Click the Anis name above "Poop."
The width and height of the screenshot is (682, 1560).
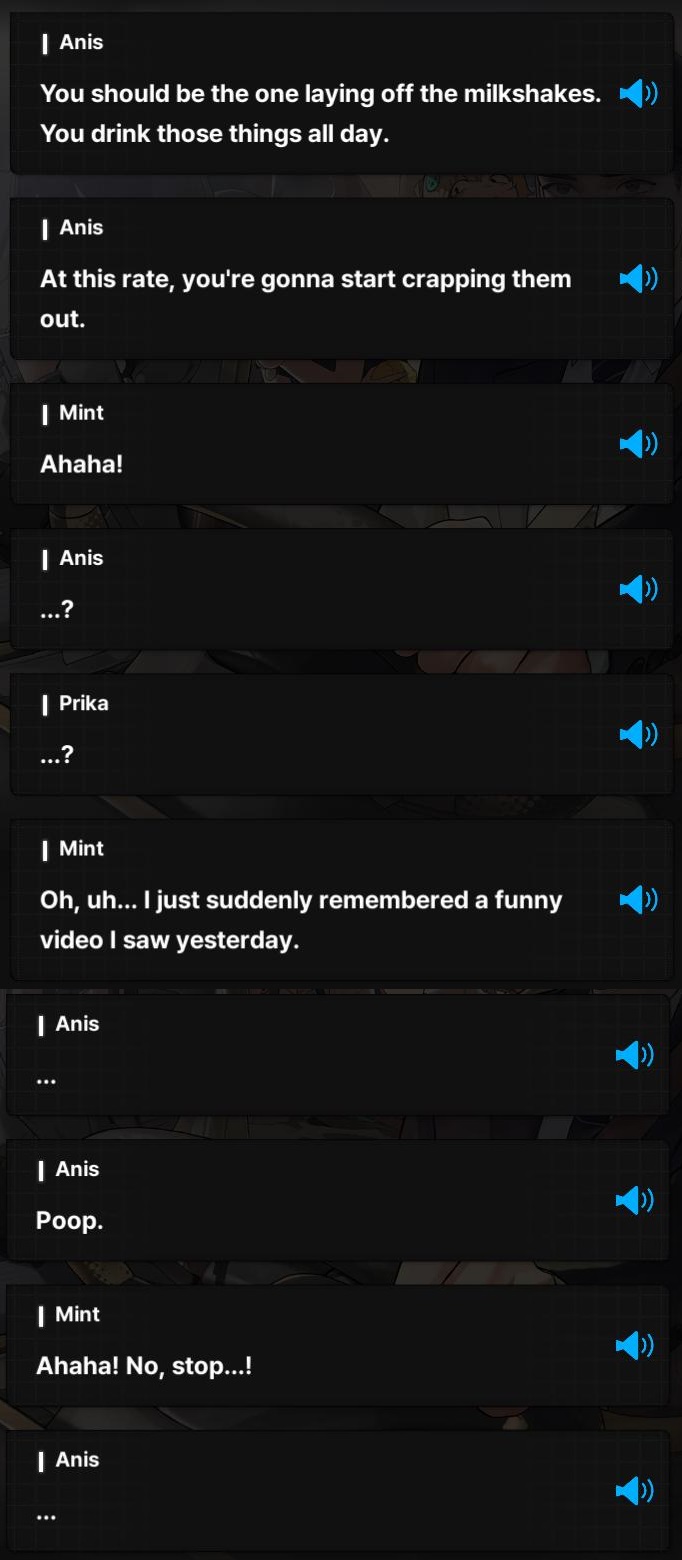click(77, 1169)
